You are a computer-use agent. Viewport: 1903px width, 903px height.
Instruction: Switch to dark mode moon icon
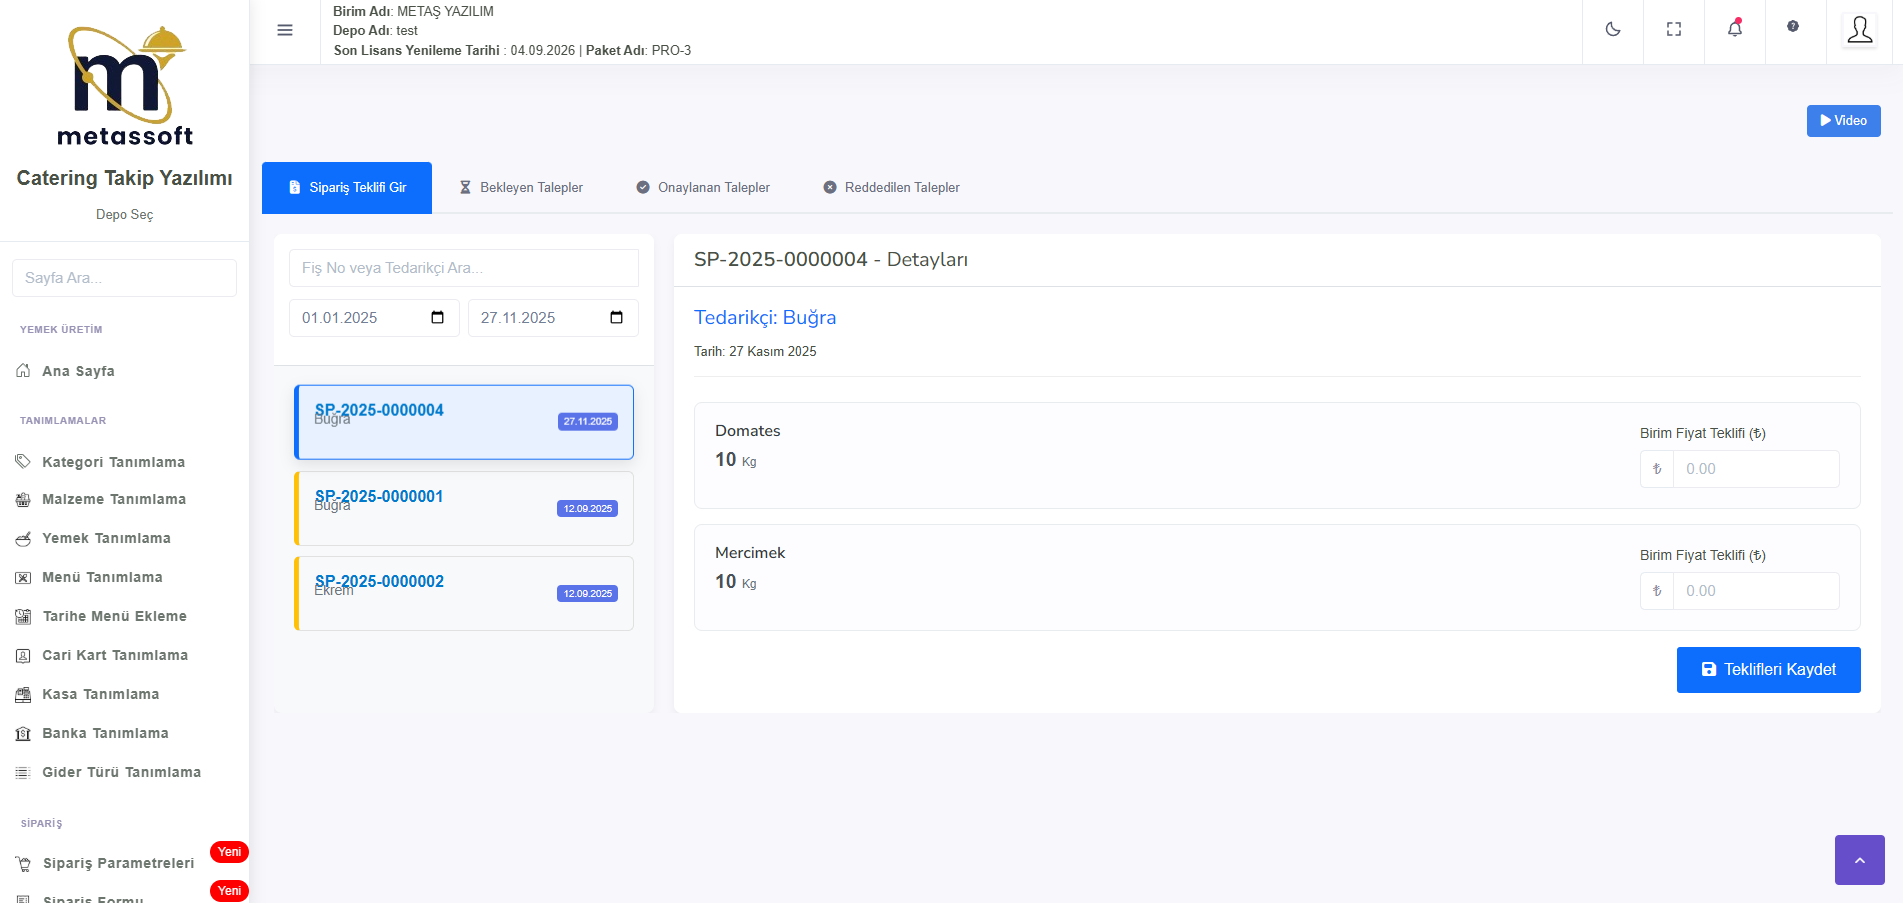[x=1612, y=30]
